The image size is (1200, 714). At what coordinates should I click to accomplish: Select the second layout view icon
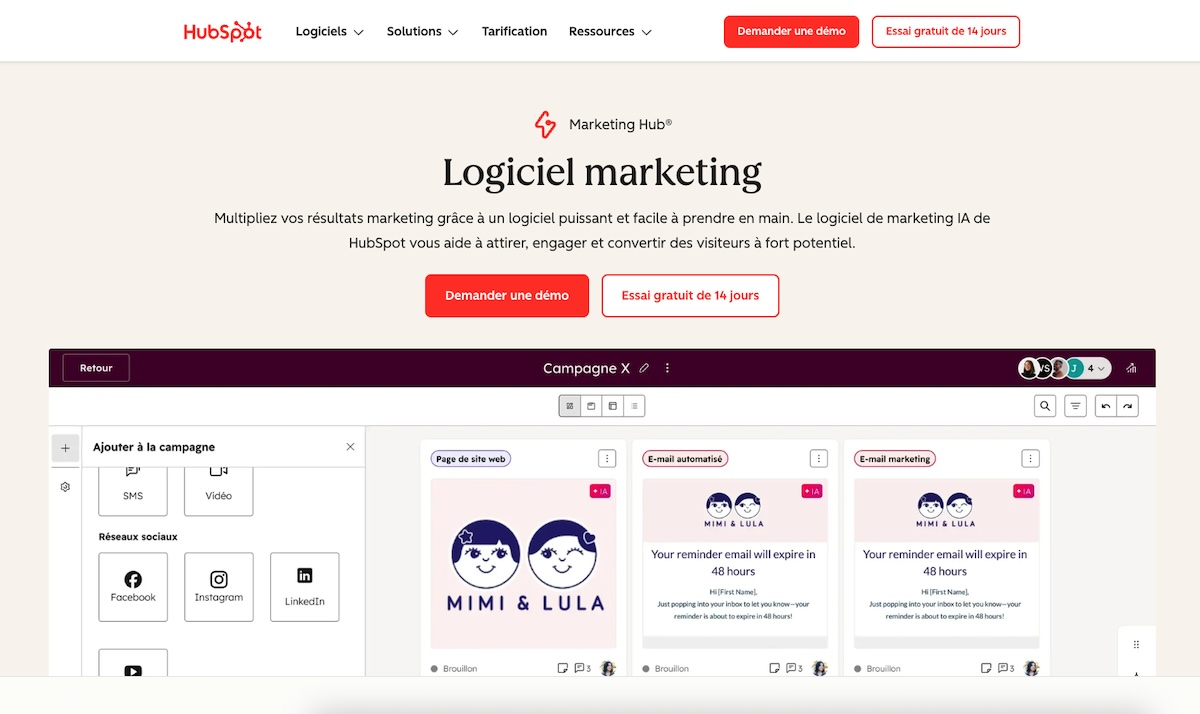pos(591,406)
